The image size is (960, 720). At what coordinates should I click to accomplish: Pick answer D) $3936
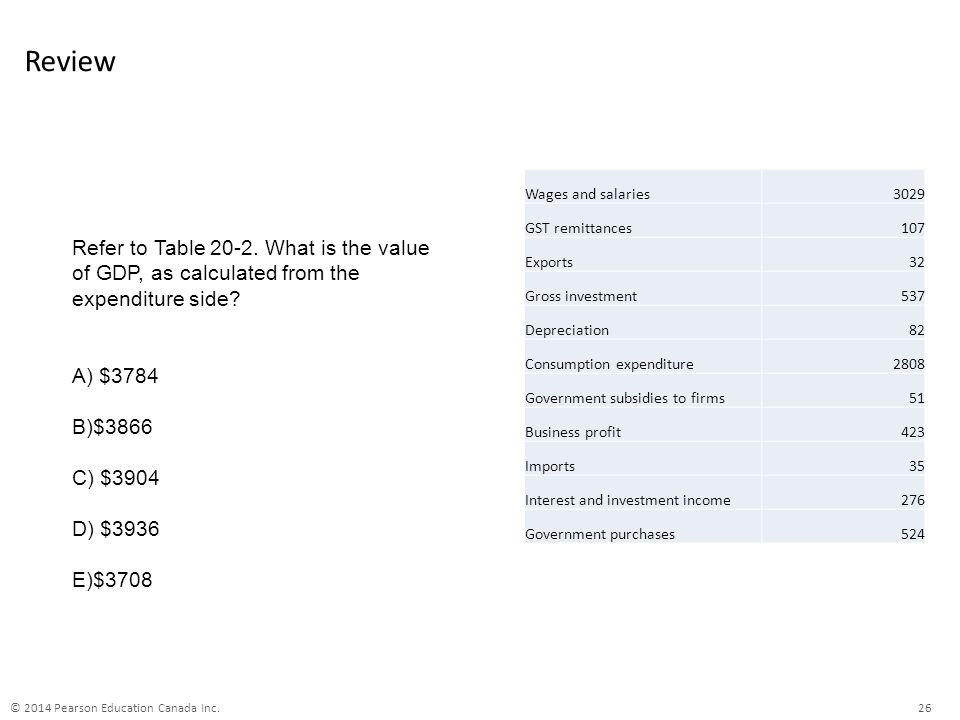(116, 529)
